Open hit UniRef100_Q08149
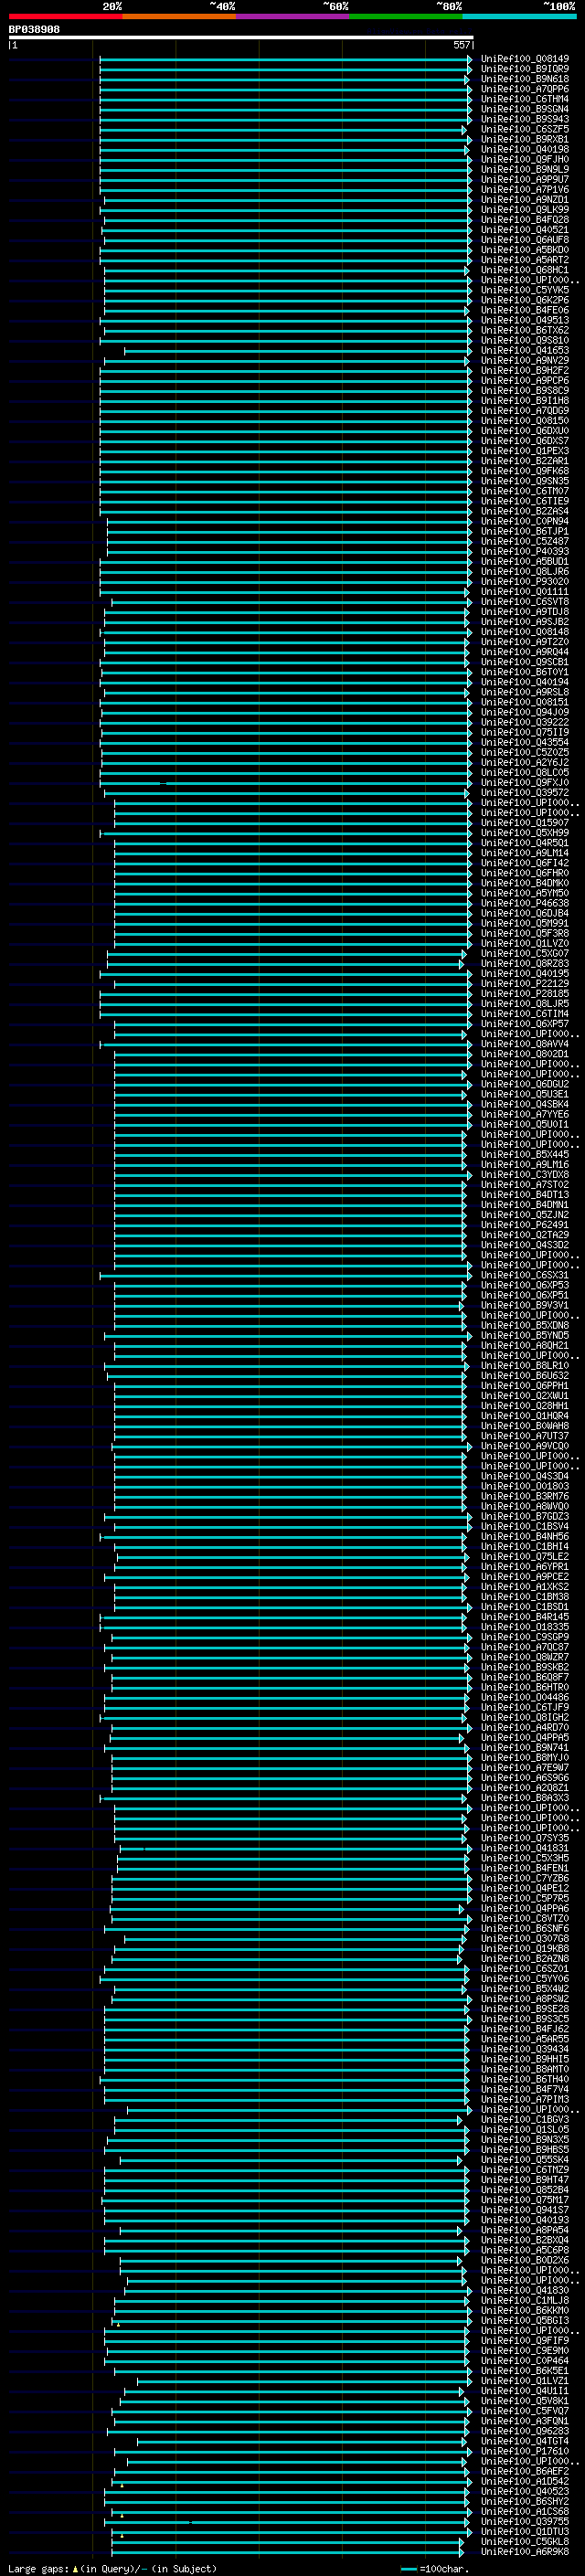 coord(524,59)
